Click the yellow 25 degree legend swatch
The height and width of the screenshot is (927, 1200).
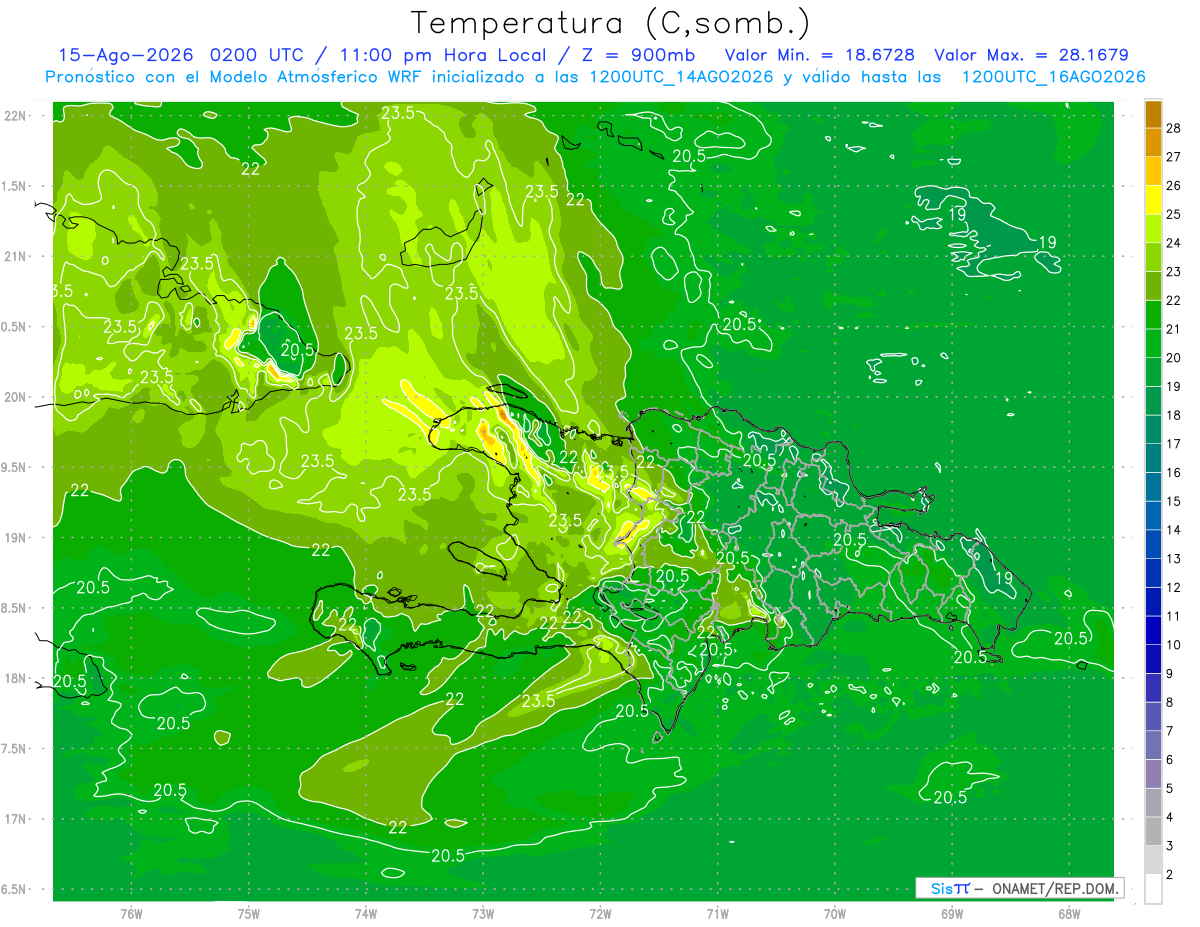coord(1153,200)
